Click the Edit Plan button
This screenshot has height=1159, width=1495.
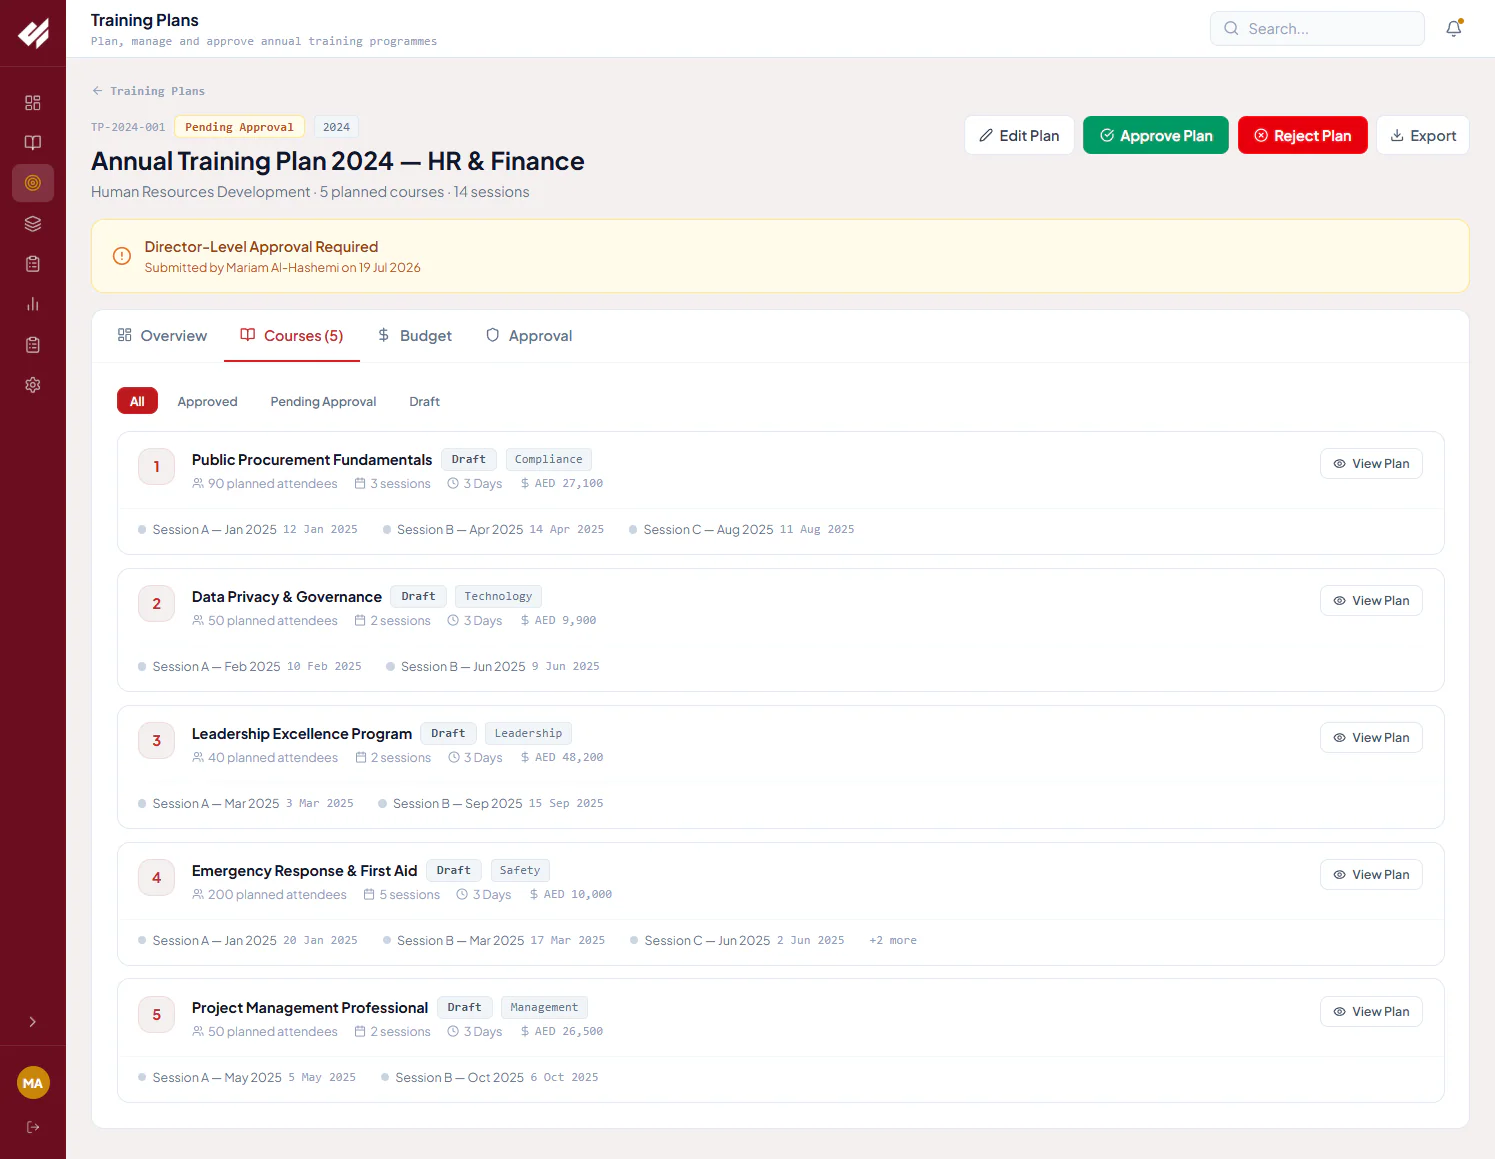(1019, 135)
